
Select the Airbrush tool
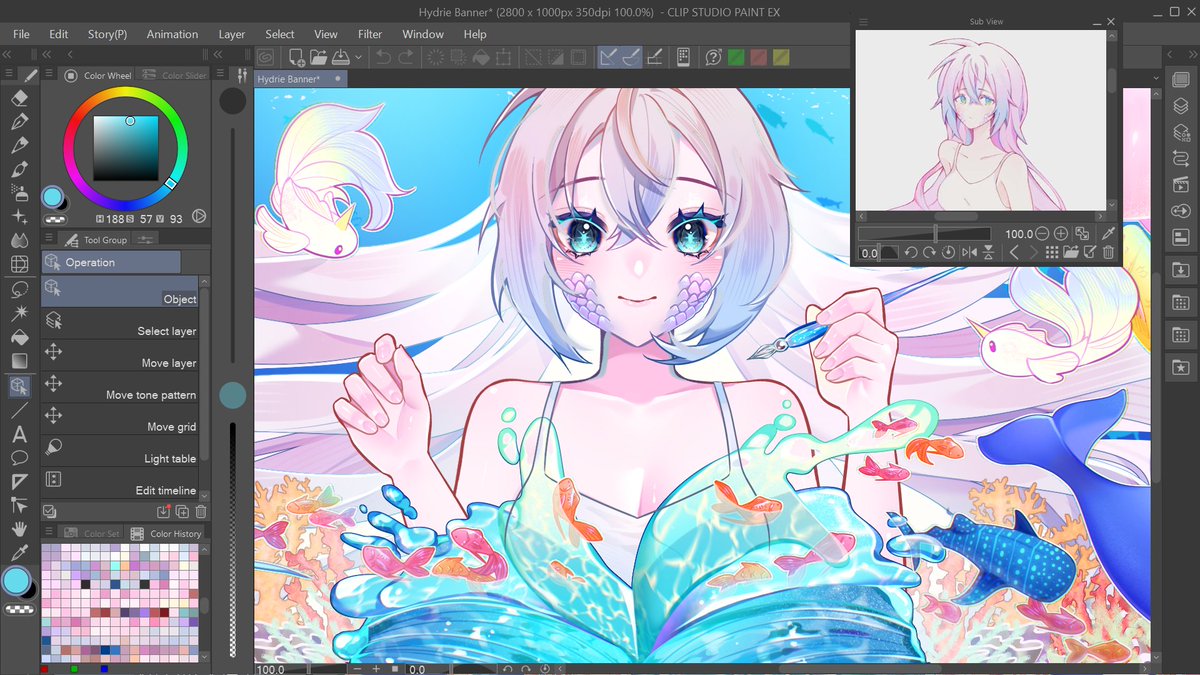click(19, 194)
